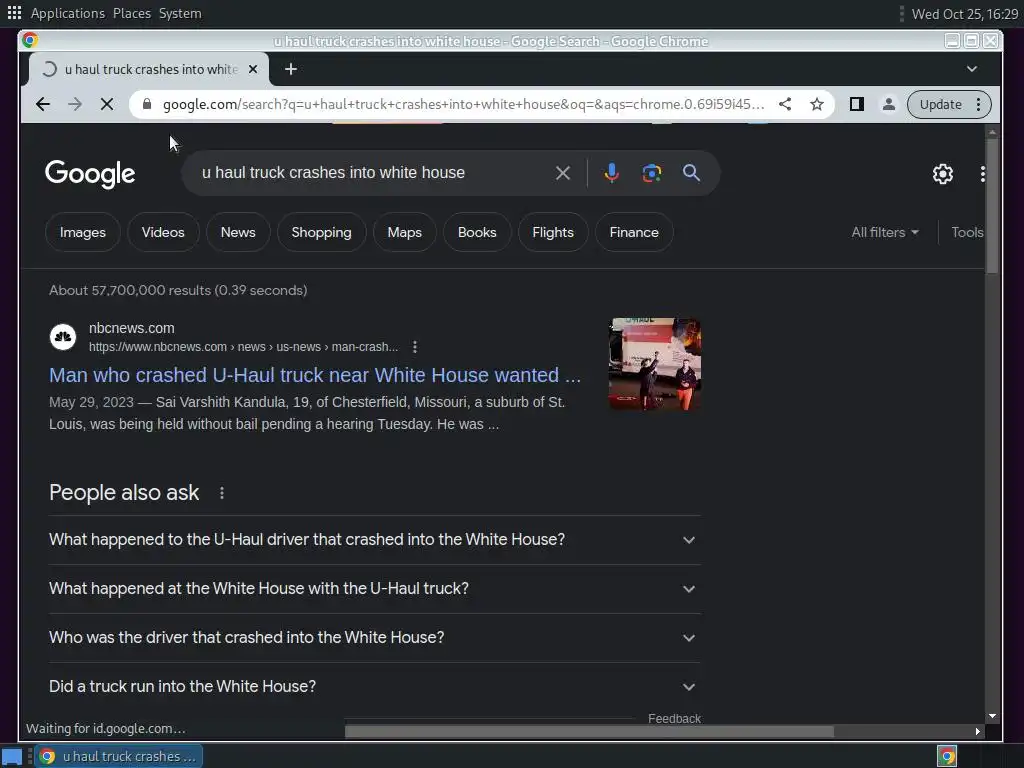This screenshot has width=1024, height=768.
Task: Stop page loading with the X button
Action: (107, 104)
